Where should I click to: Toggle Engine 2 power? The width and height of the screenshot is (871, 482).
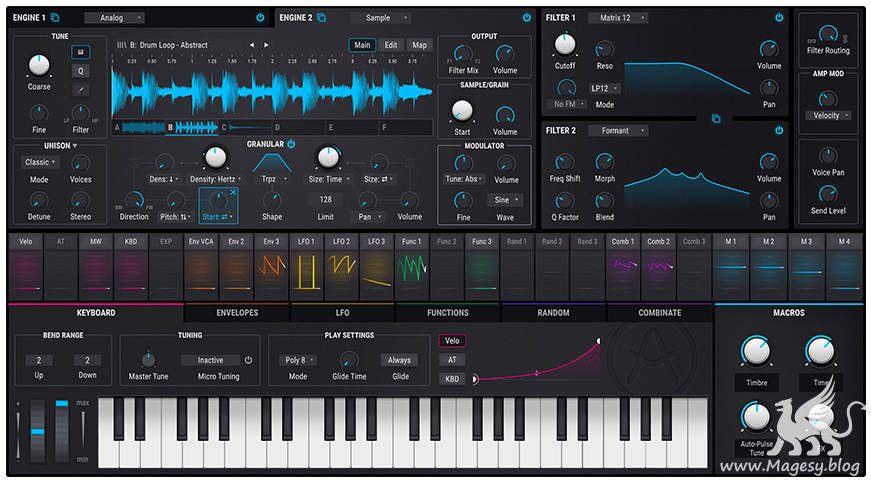[x=527, y=18]
